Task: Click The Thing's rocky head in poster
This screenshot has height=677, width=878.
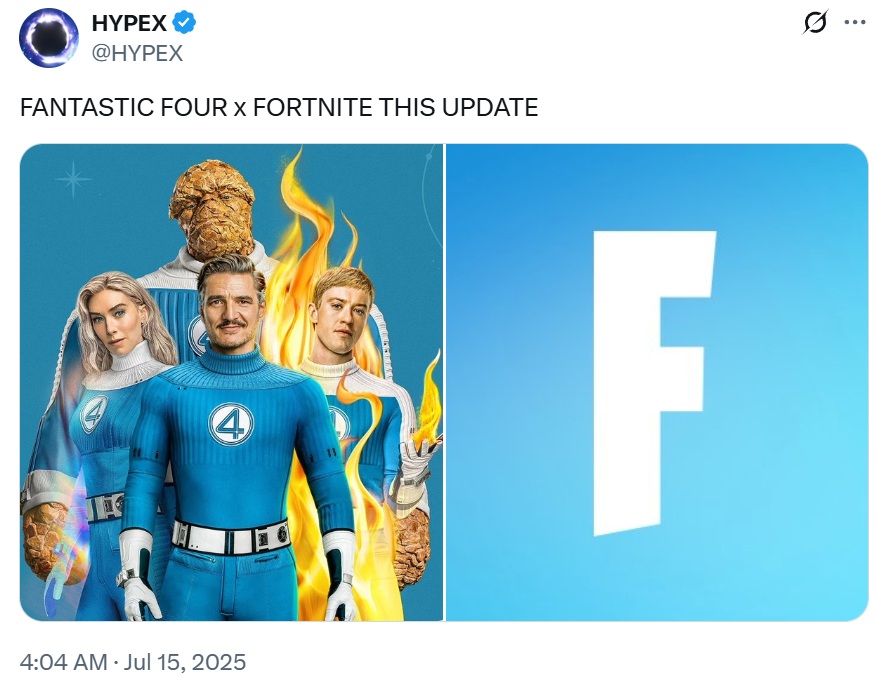Action: point(212,210)
